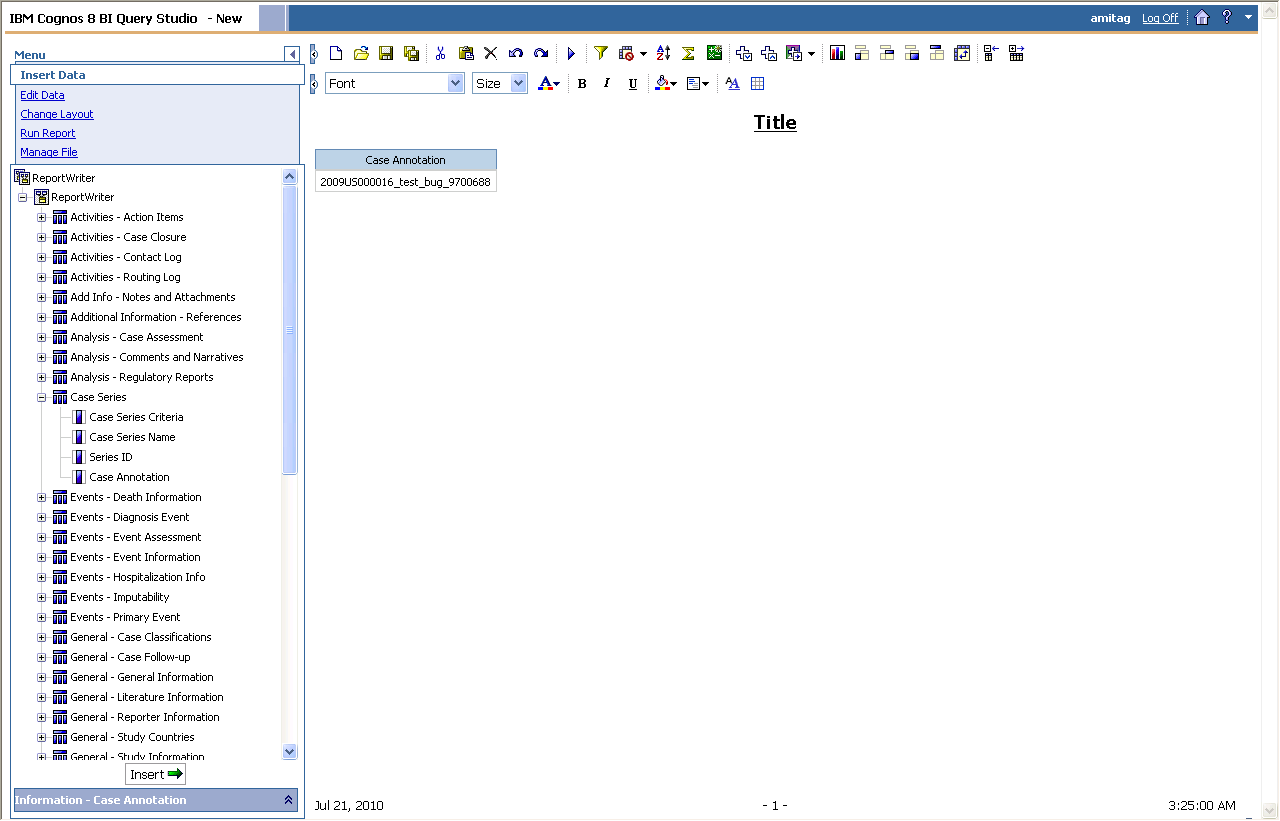The width and height of the screenshot is (1280, 821).
Task: Collapse the group using the toolbar icon
Action: click(x=991, y=53)
